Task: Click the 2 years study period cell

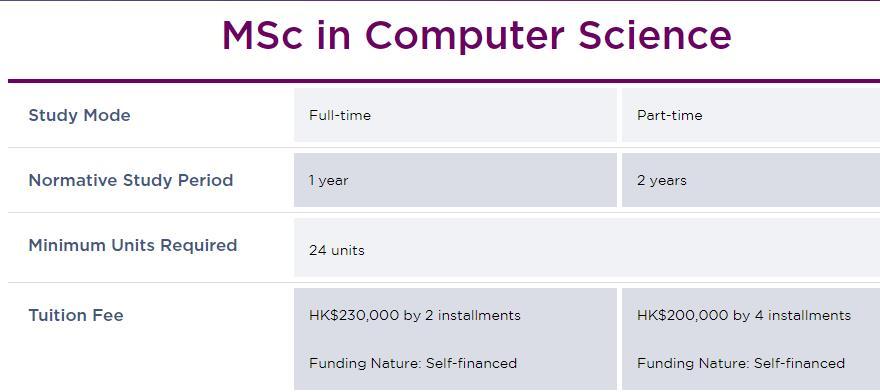Action: (751, 180)
